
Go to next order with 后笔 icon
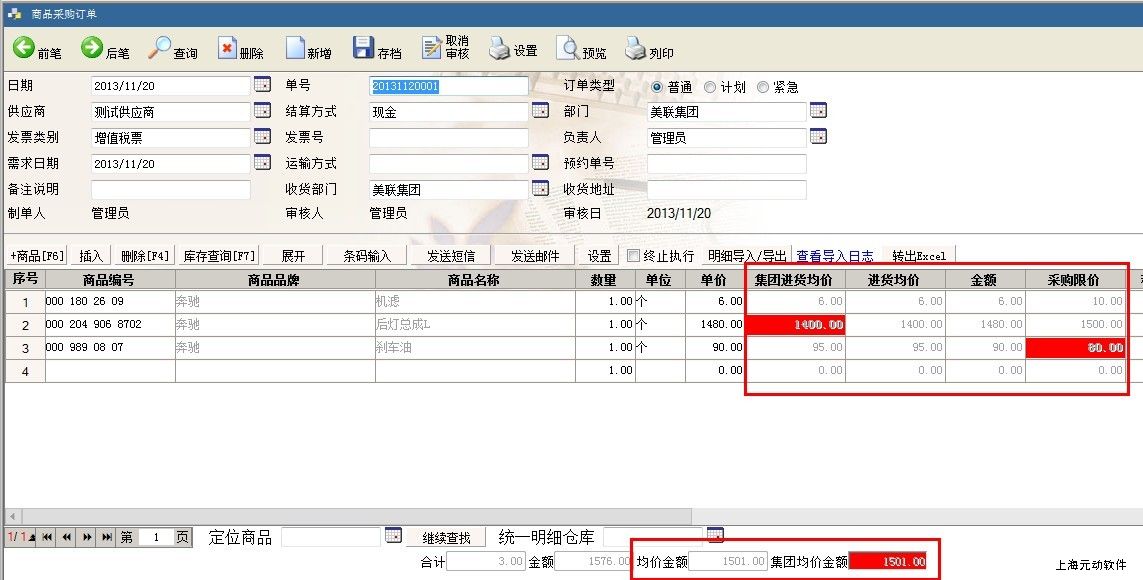coord(92,48)
